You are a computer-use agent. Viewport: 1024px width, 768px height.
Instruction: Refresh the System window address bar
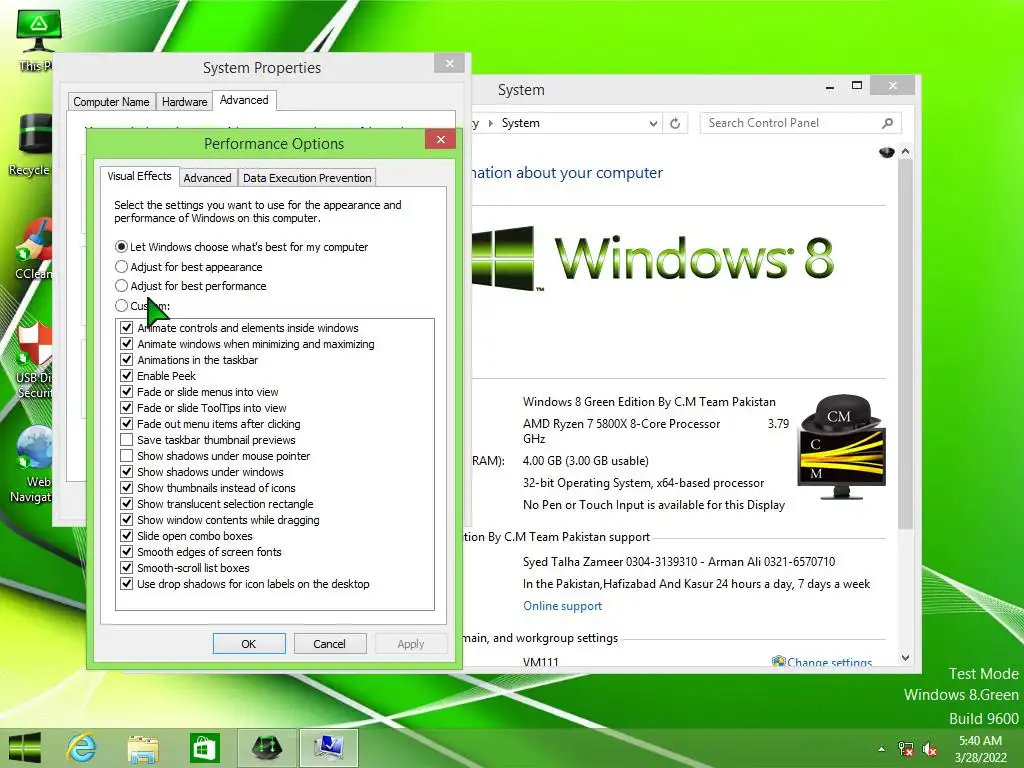click(x=675, y=123)
